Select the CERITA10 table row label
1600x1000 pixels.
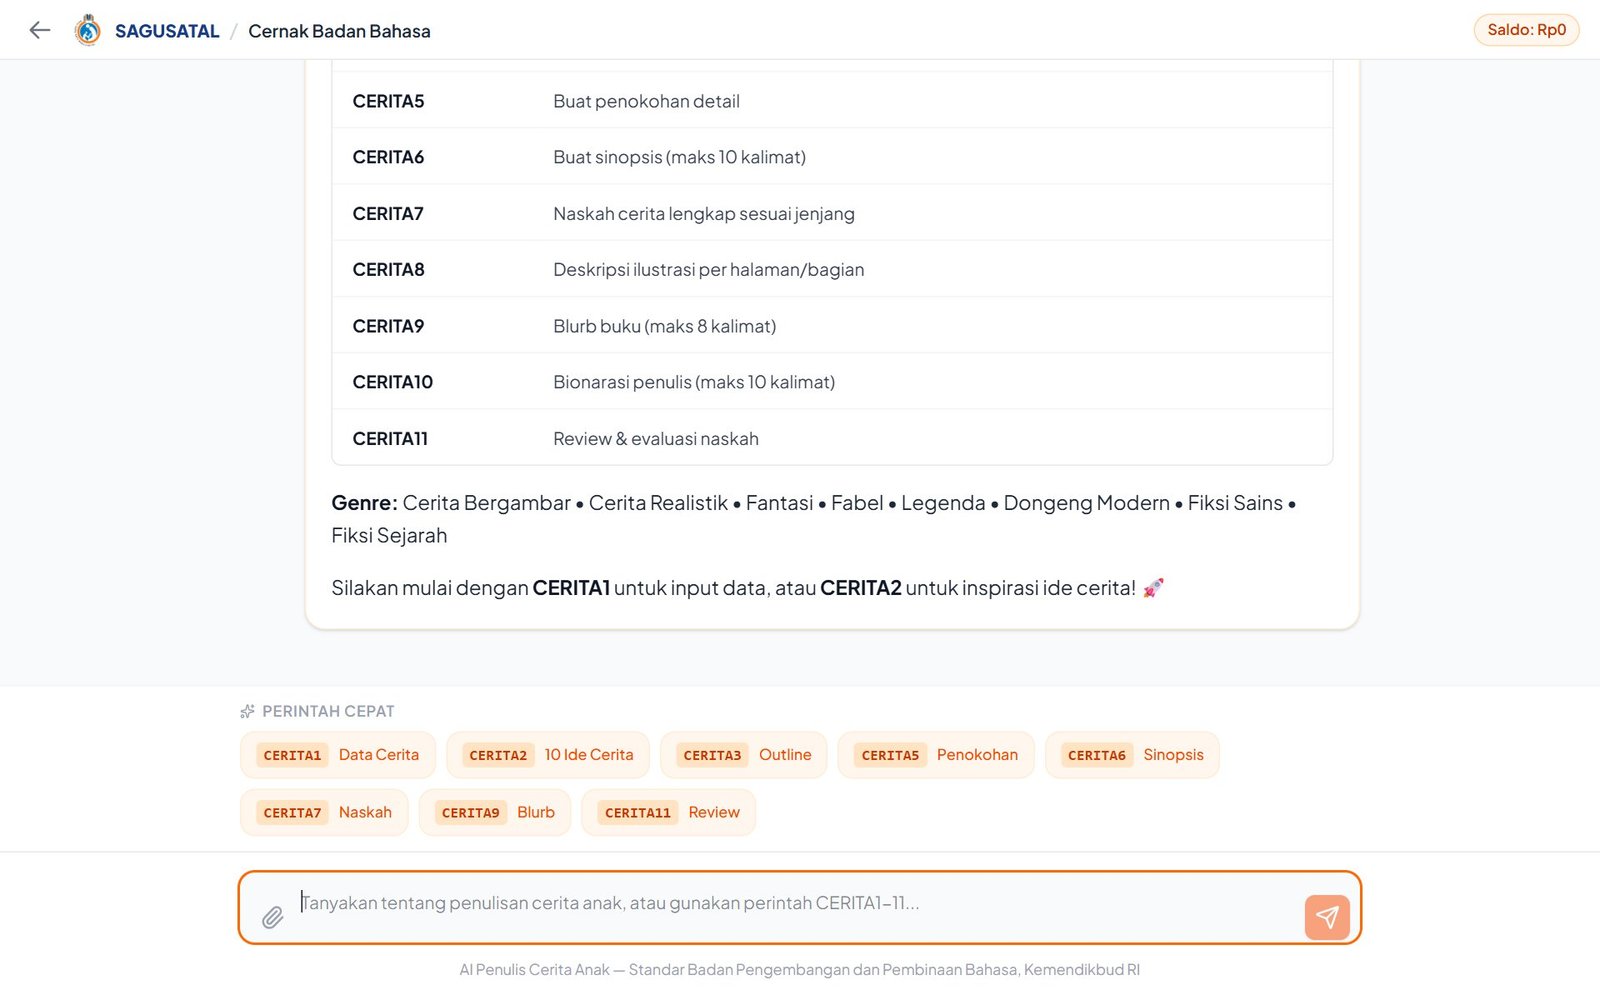click(x=393, y=382)
